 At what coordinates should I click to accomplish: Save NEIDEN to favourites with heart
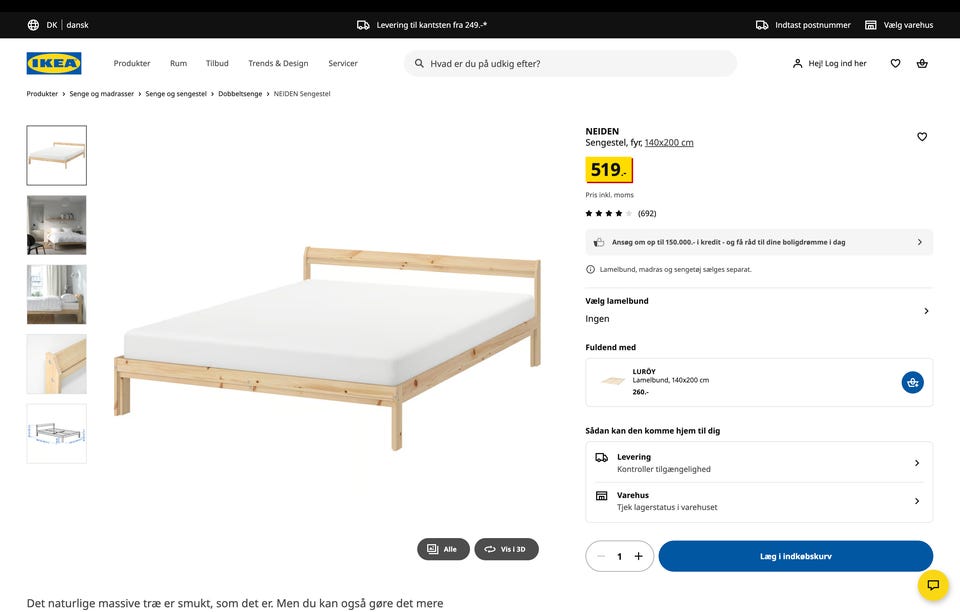(922, 137)
